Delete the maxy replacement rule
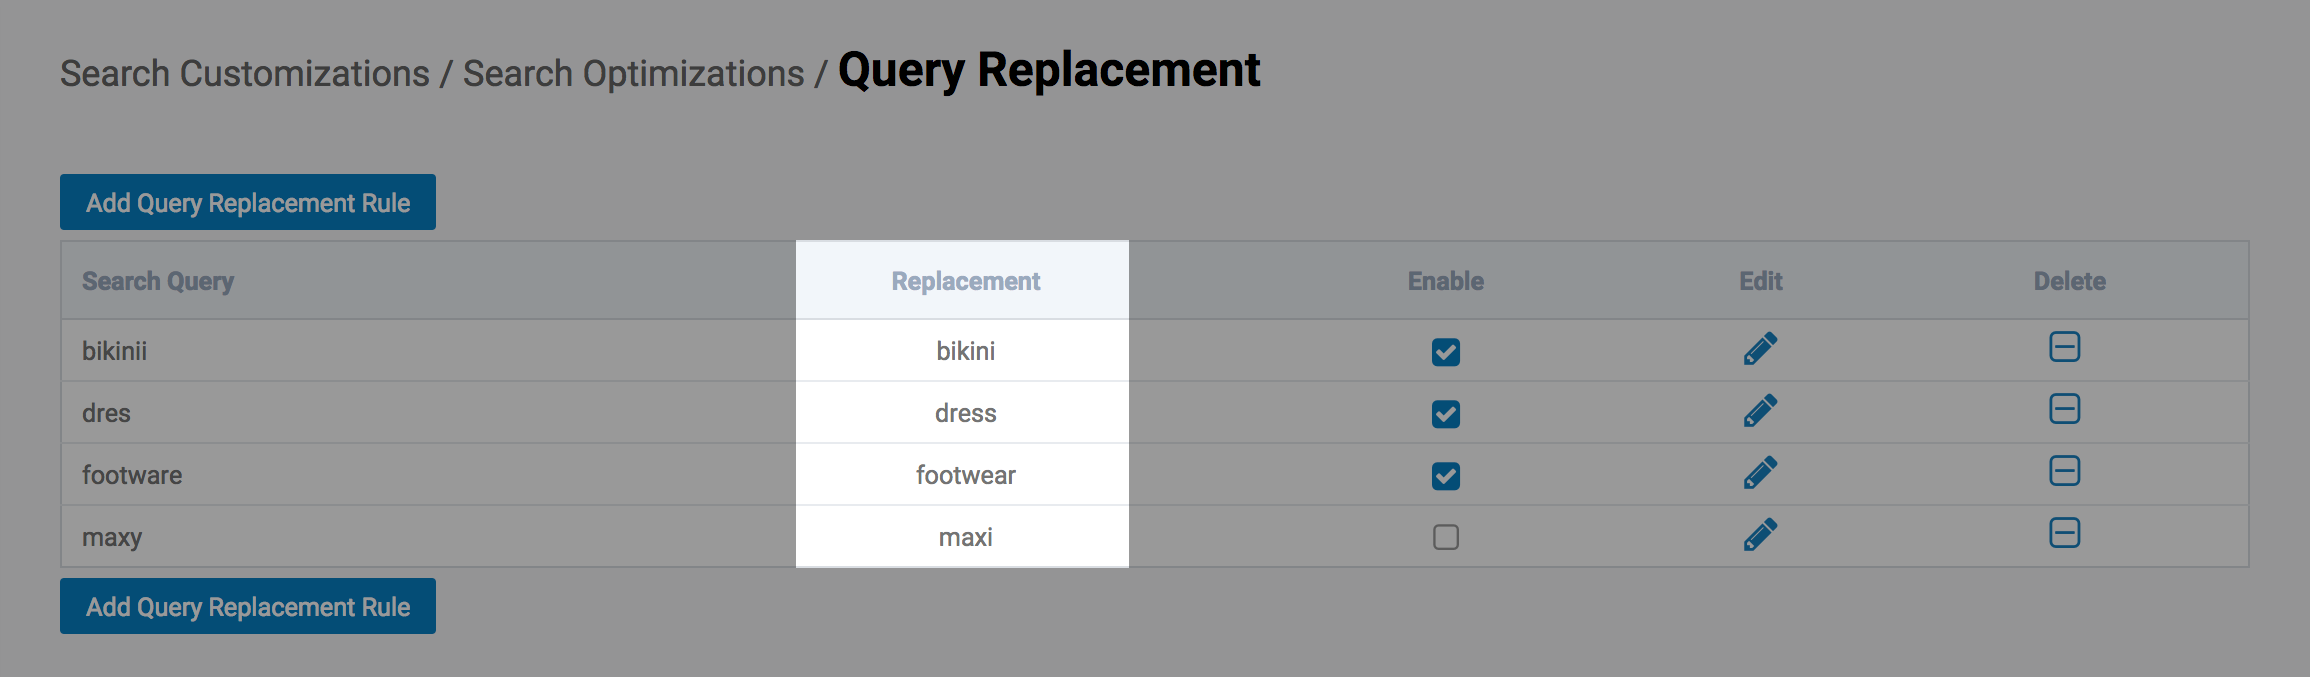This screenshot has height=677, width=2310. pos(2064,533)
